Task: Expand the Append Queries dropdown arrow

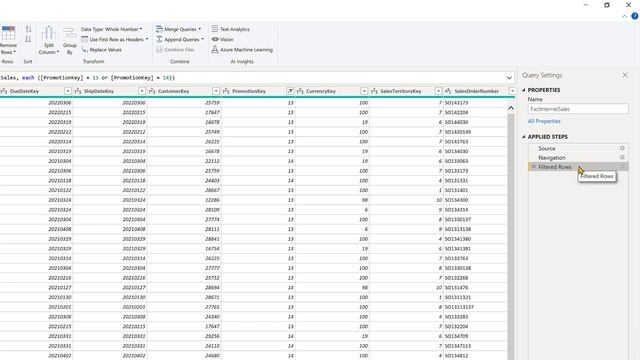Action: tap(203, 39)
